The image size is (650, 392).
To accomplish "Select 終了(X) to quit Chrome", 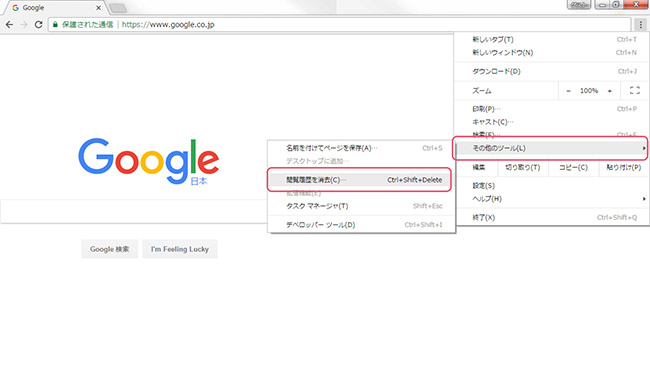I will [552, 218].
